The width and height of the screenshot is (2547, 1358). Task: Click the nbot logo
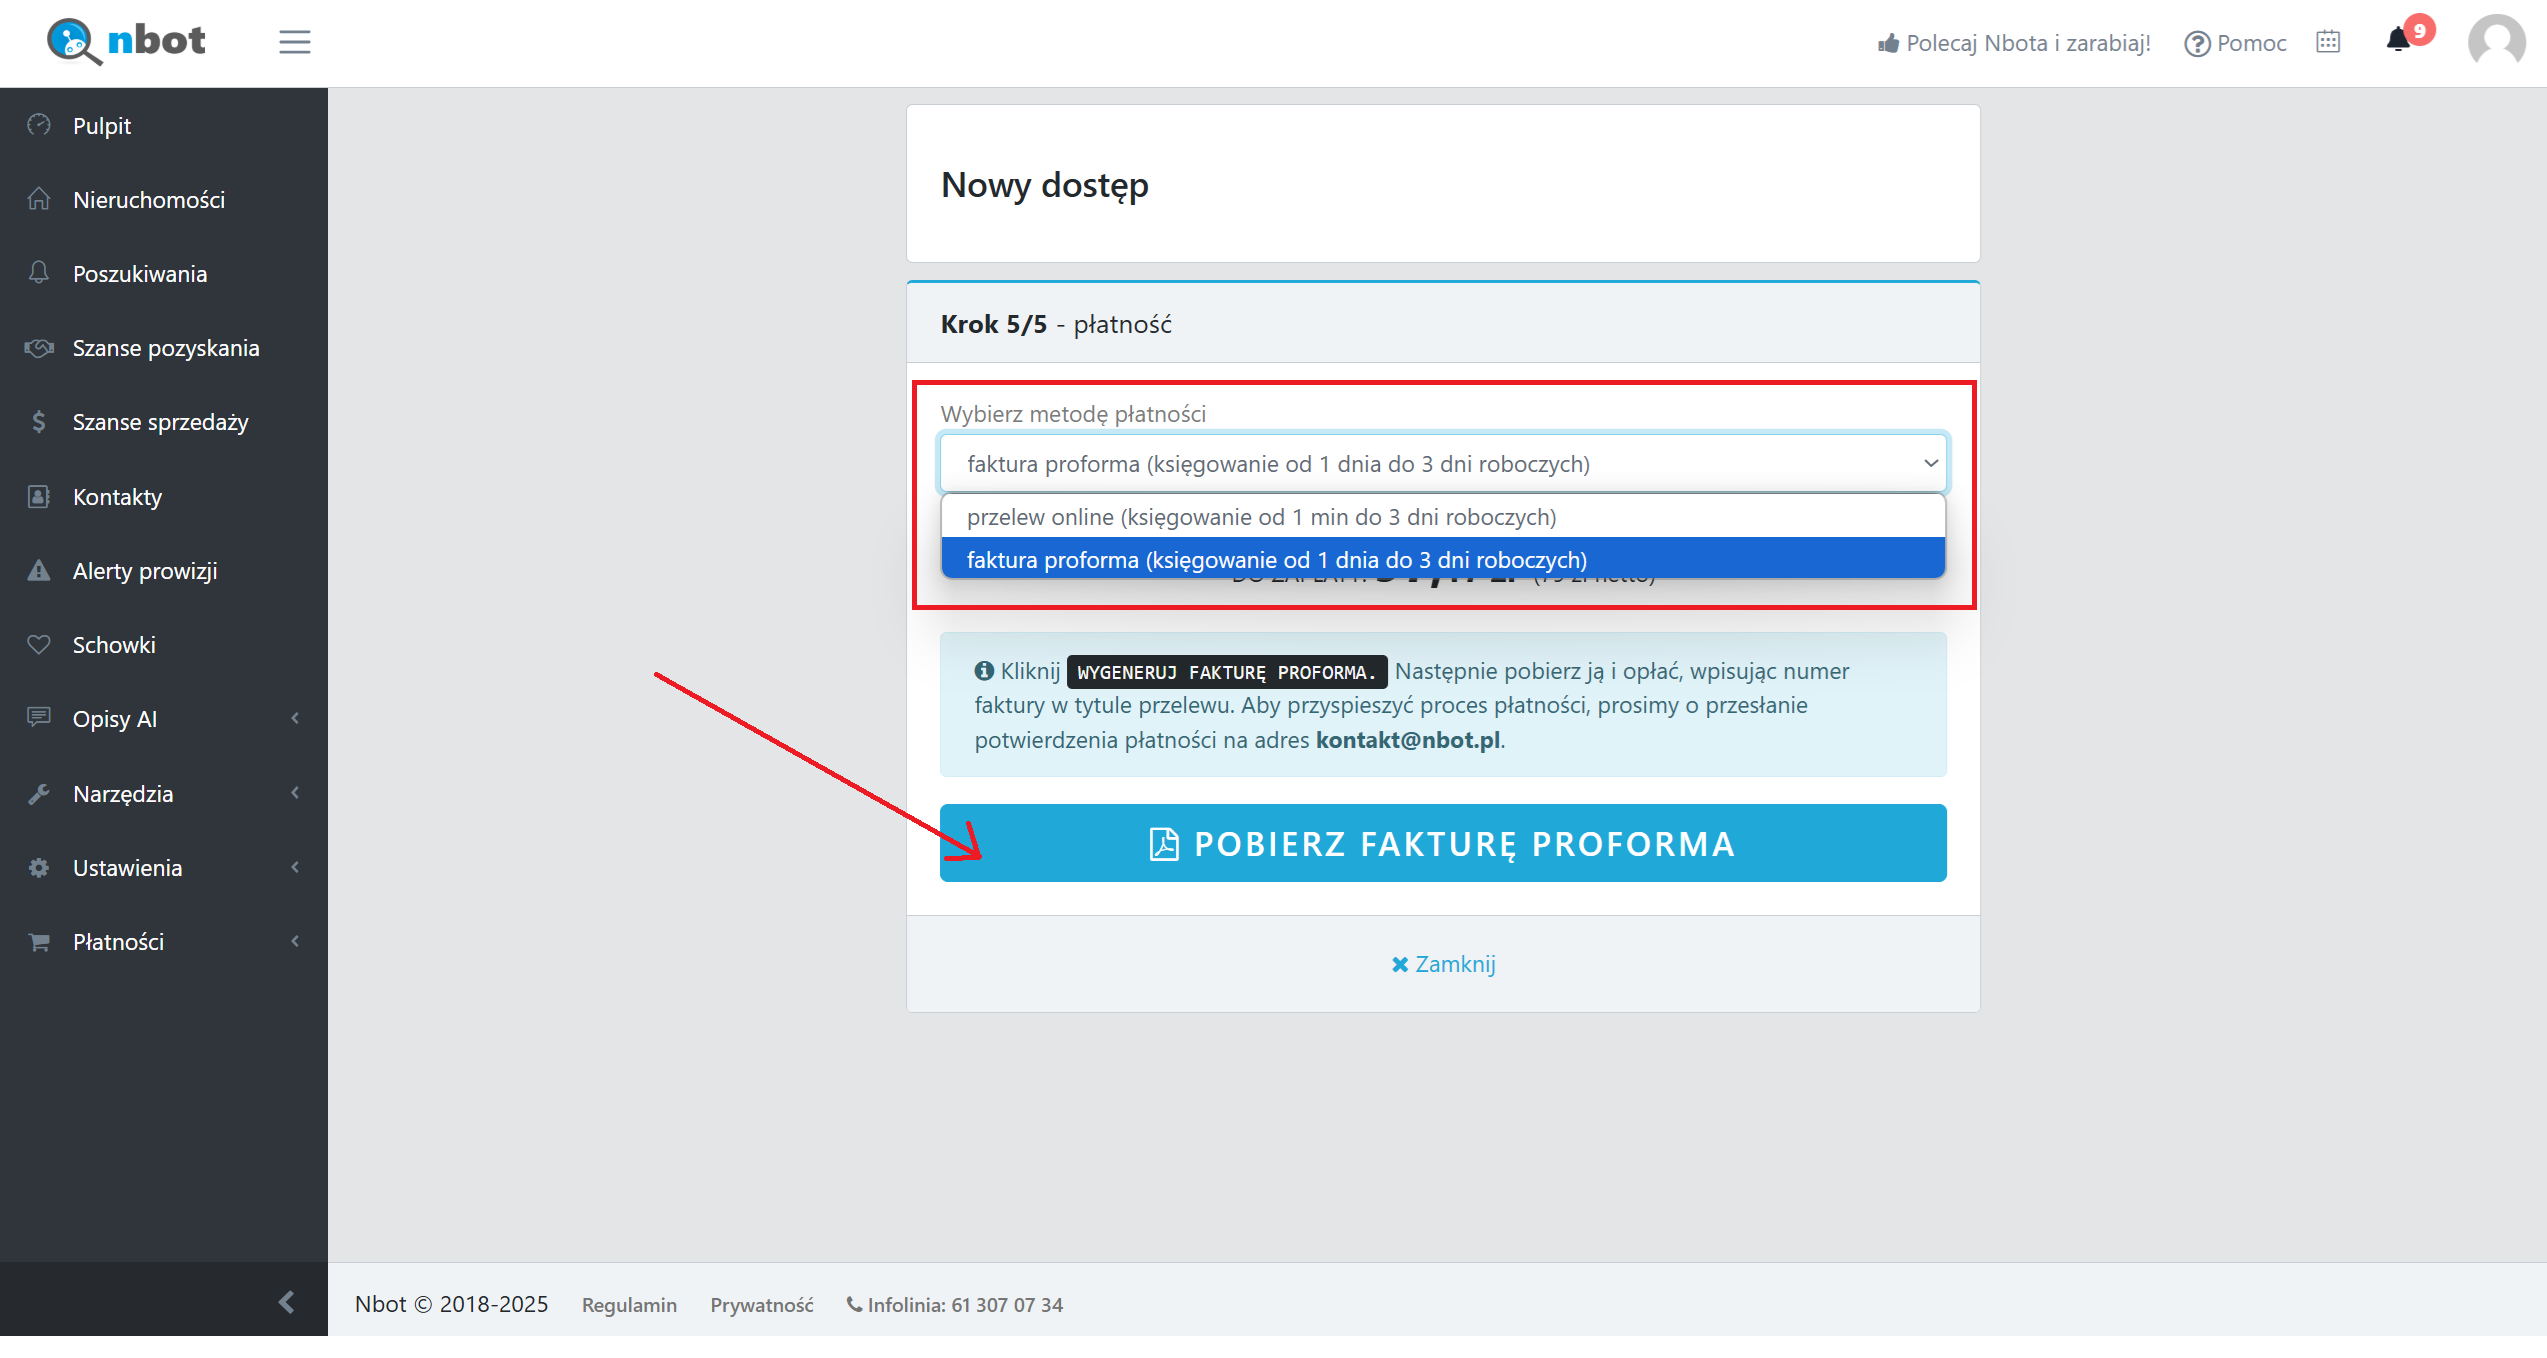(127, 41)
